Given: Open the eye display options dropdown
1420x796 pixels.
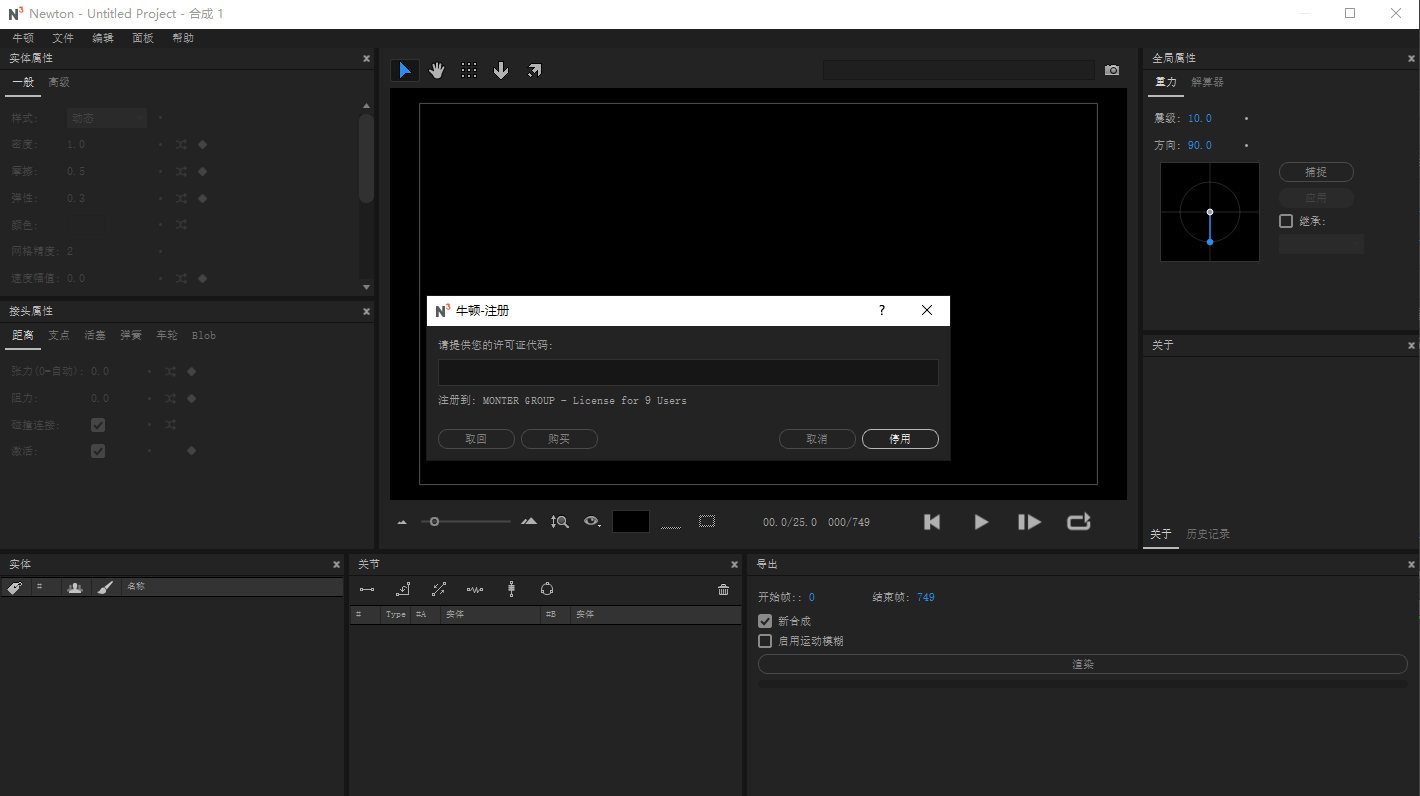Looking at the screenshot, I should pos(592,521).
